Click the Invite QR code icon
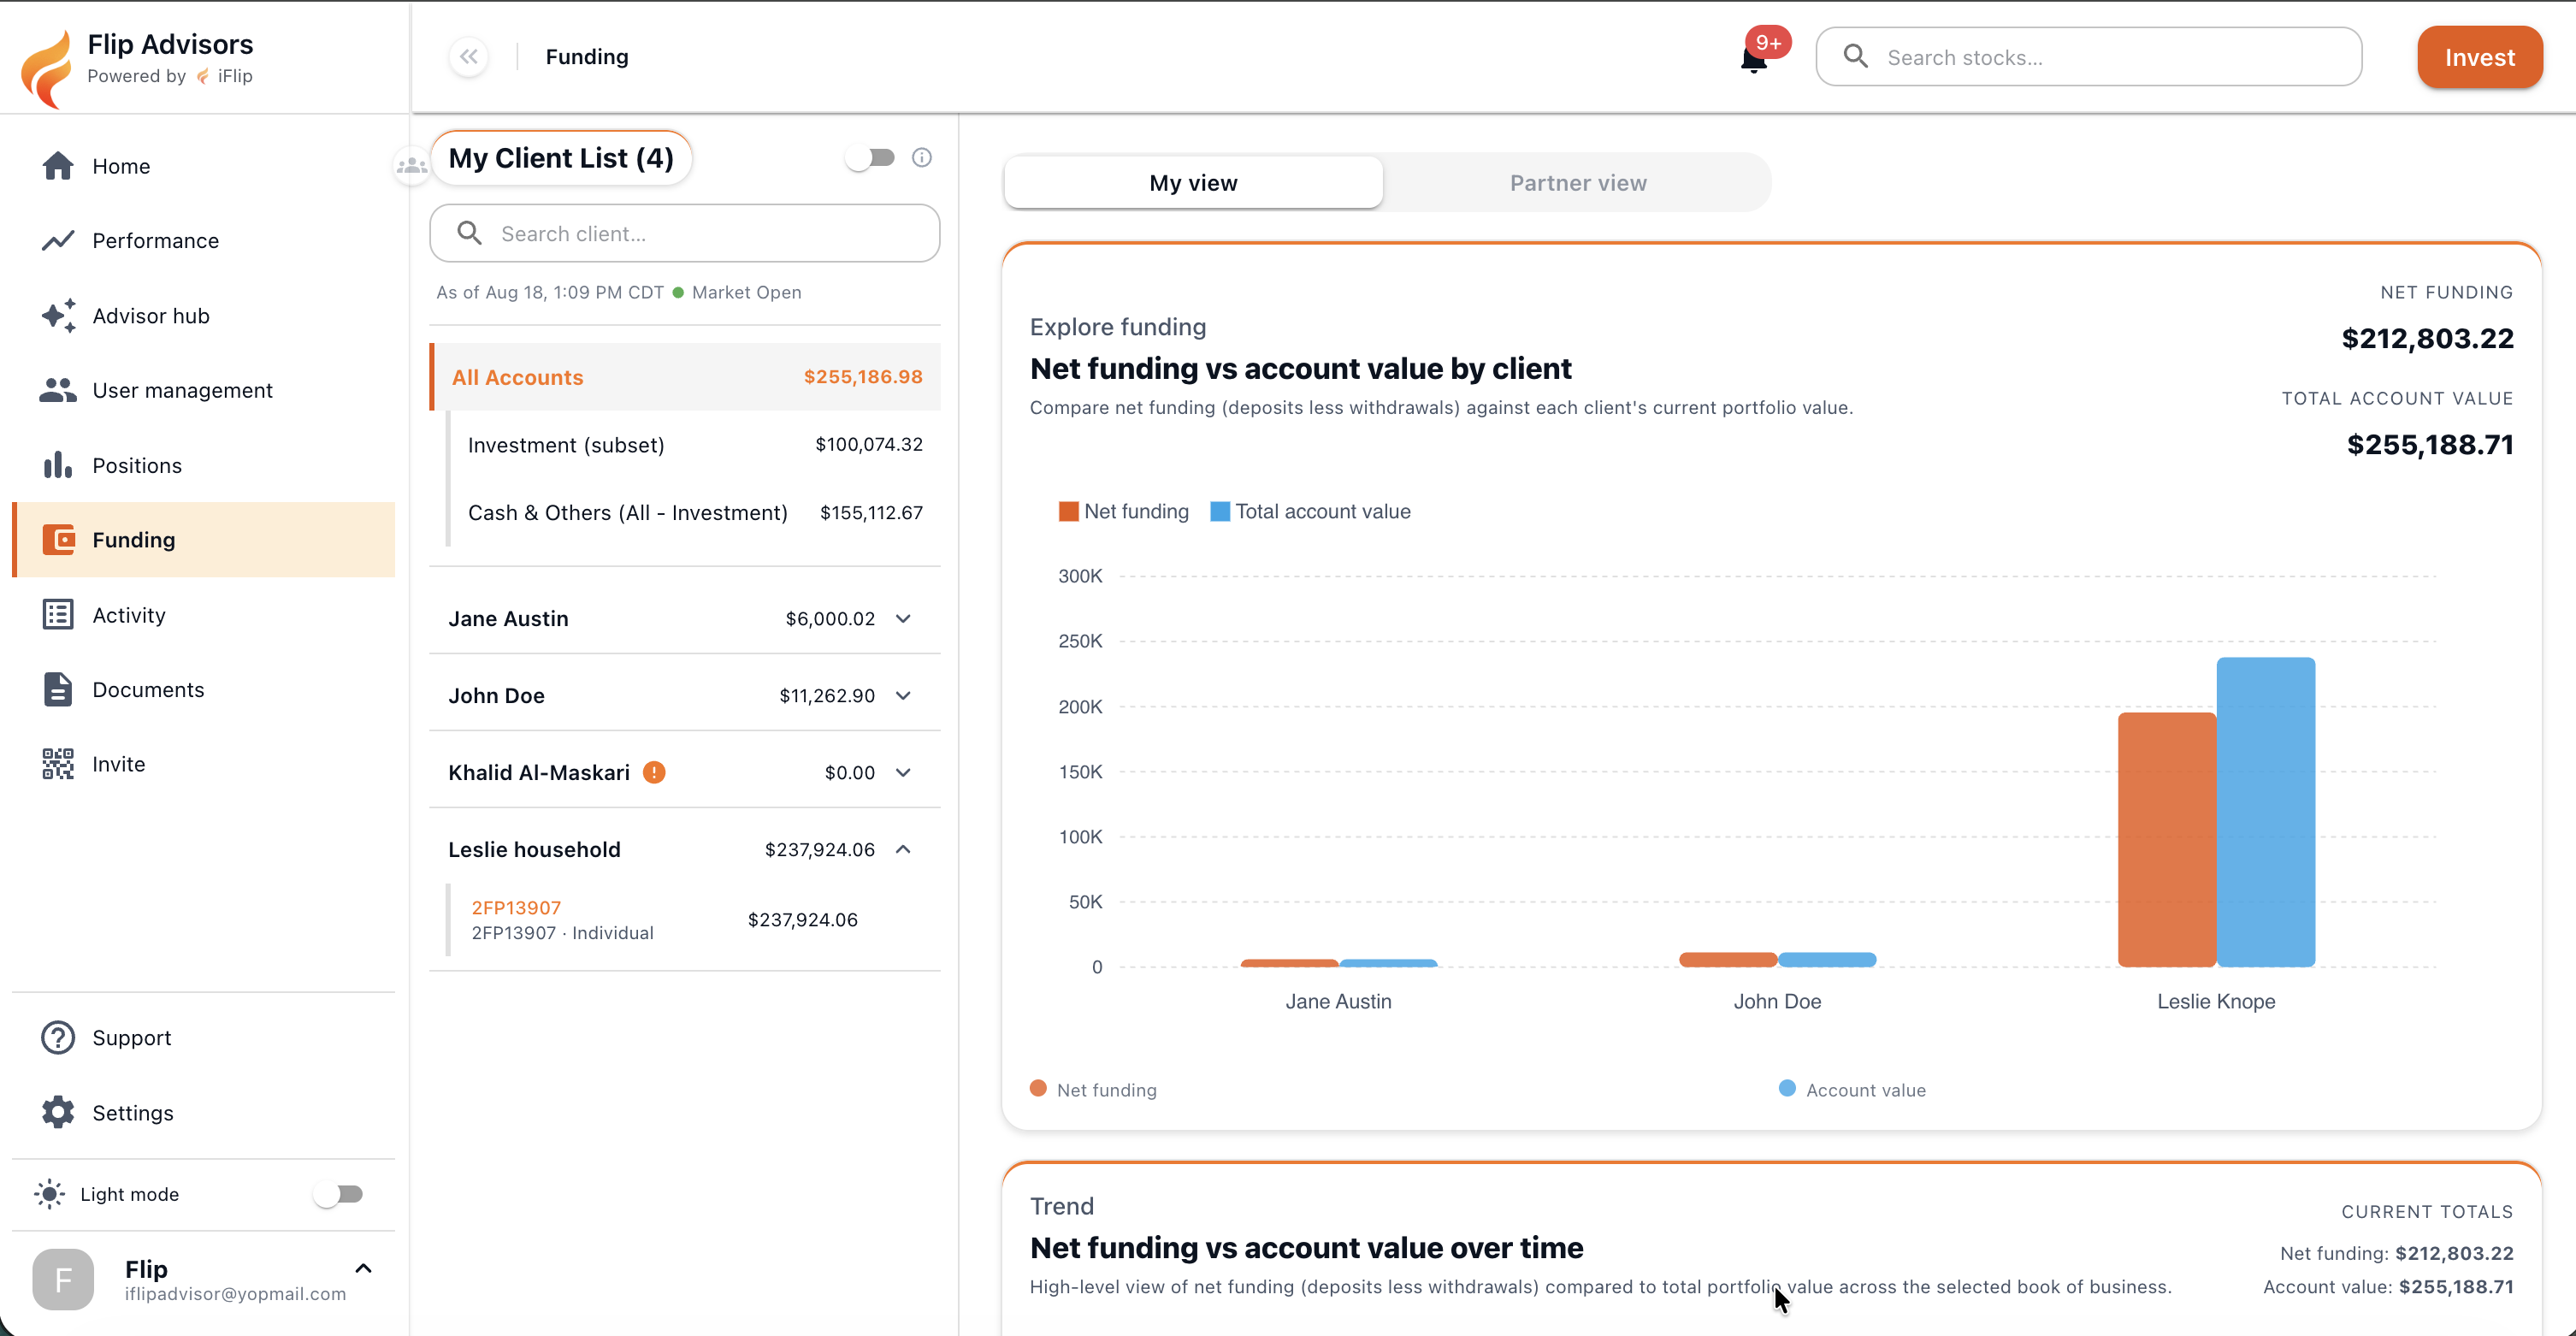Screen dimensions: 2576x1336 tap(58, 764)
